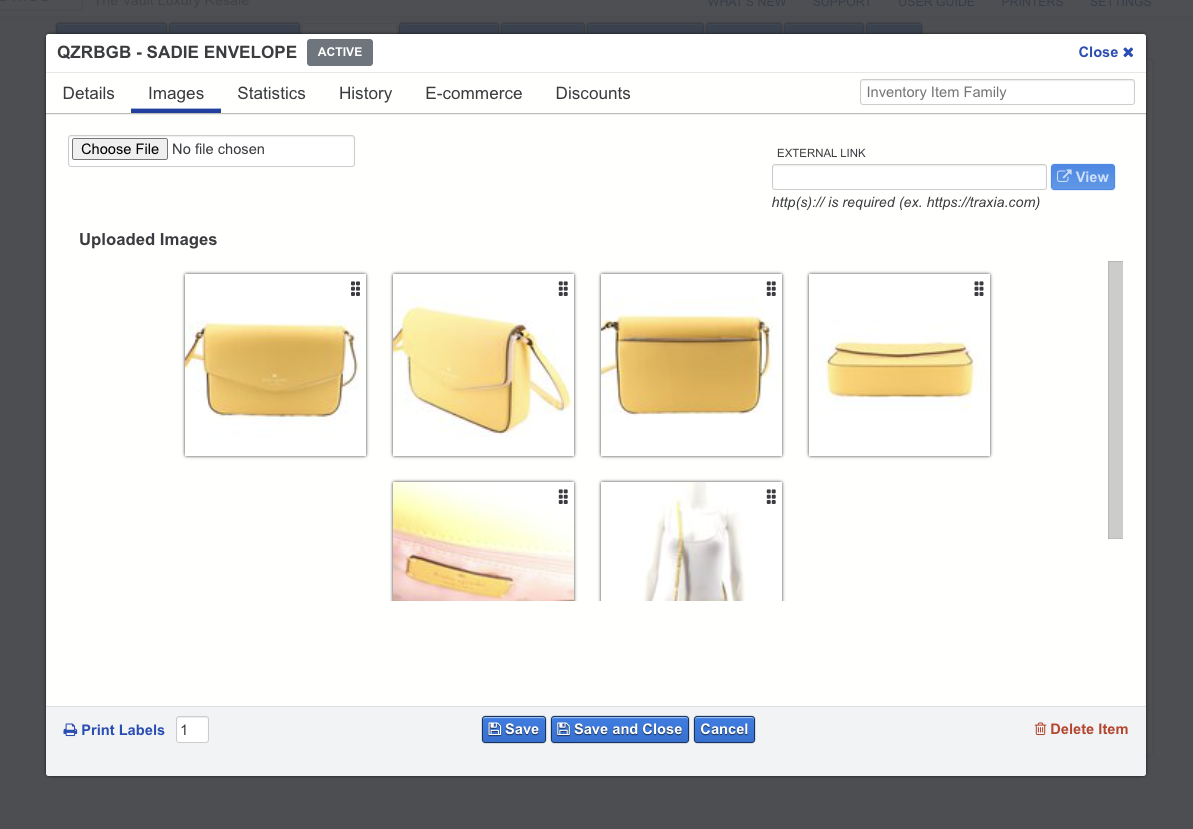Click the trash icon beside Delete Item
The width and height of the screenshot is (1193, 829).
1040,729
